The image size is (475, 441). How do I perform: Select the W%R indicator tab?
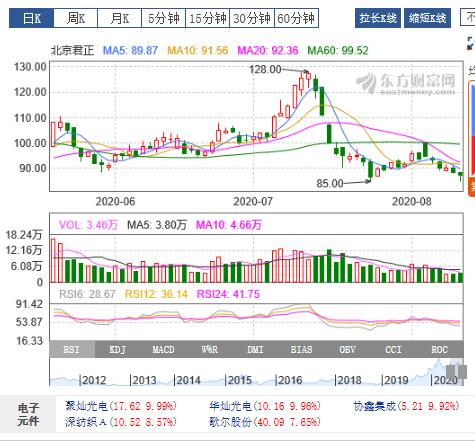(x=209, y=349)
